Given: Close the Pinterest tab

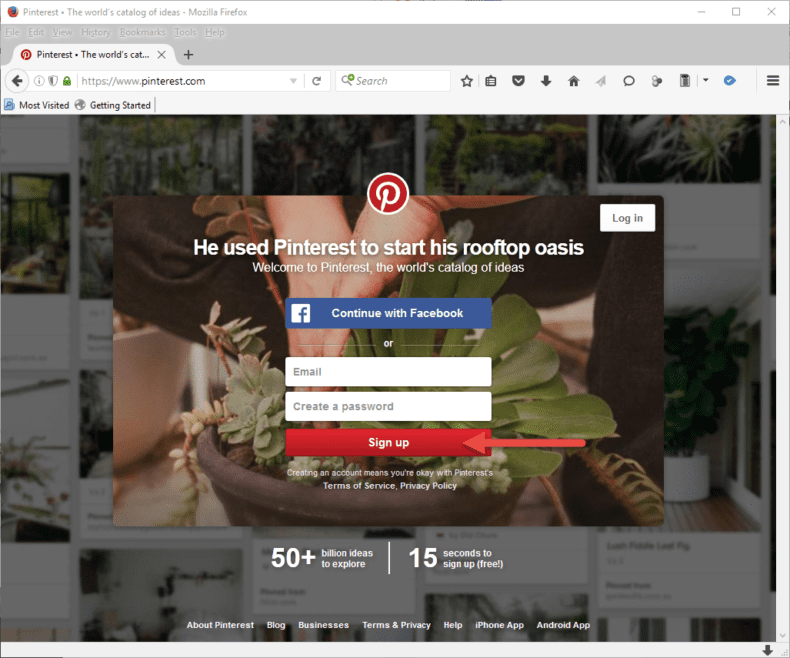Looking at the screenshot, I should click(x=164, y=55).
